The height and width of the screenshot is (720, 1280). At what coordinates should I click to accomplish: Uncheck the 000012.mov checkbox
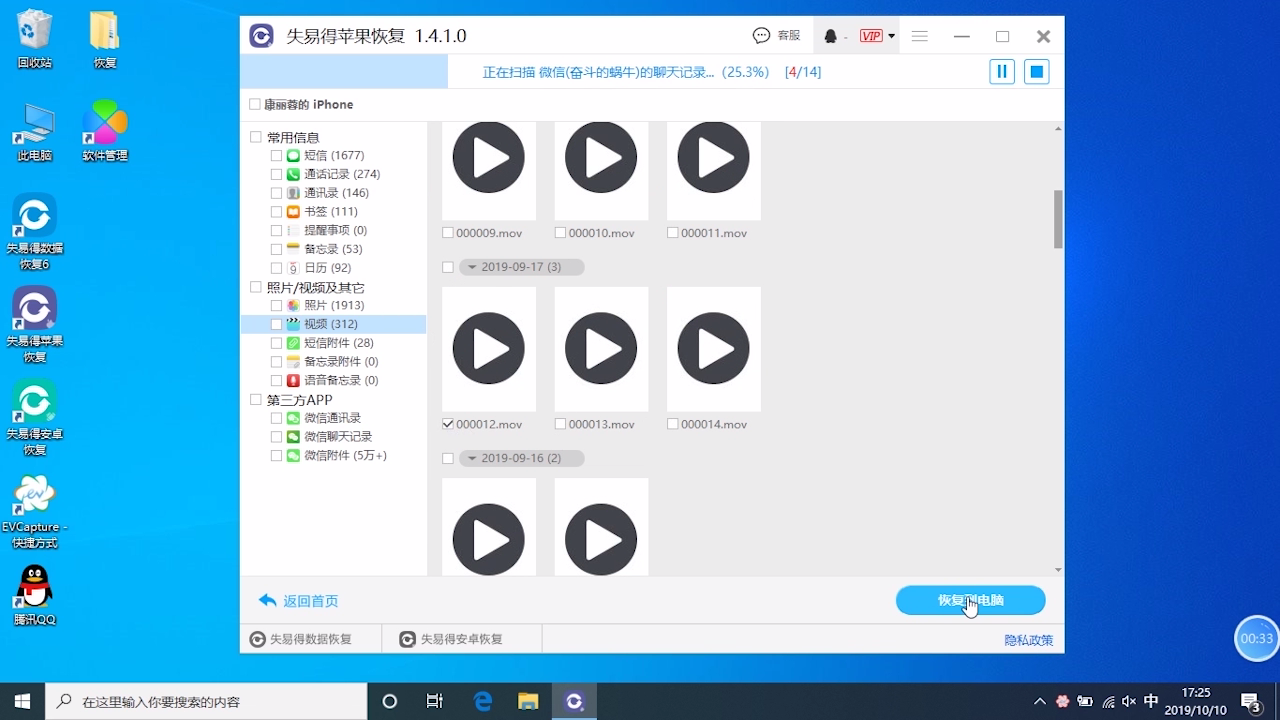[448, 424]
